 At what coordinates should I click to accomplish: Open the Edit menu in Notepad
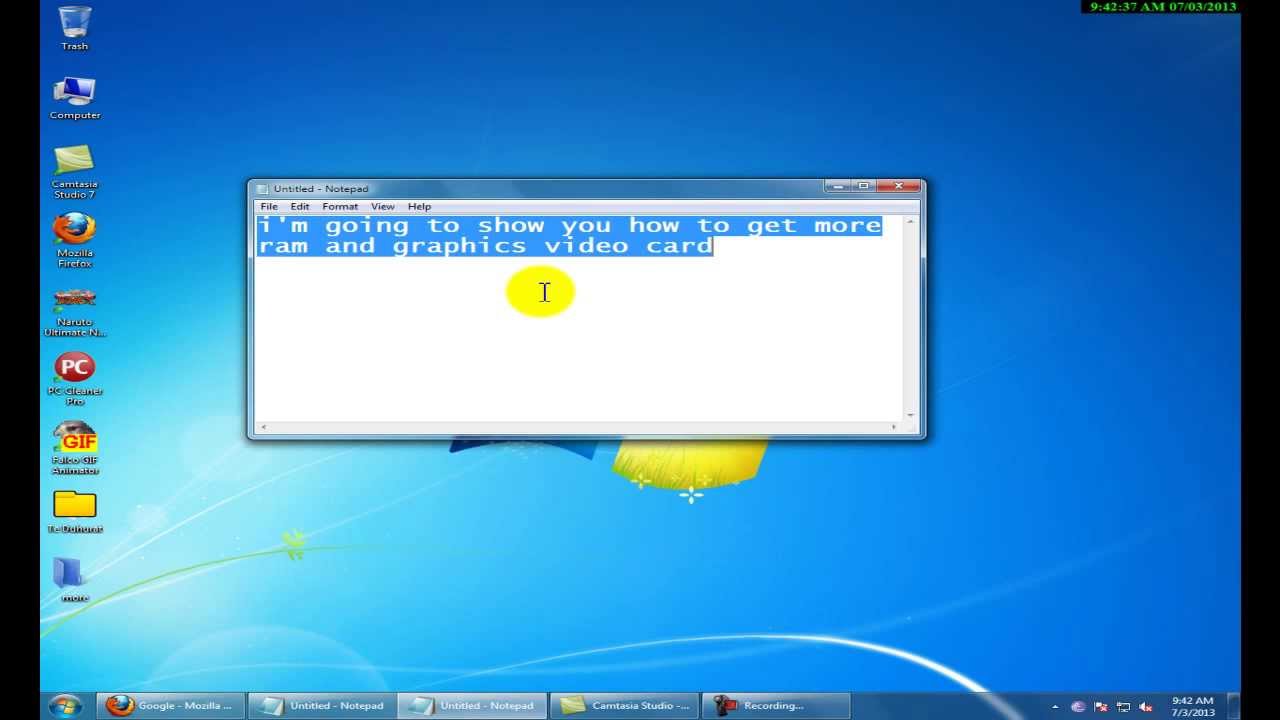coord(300,206)
